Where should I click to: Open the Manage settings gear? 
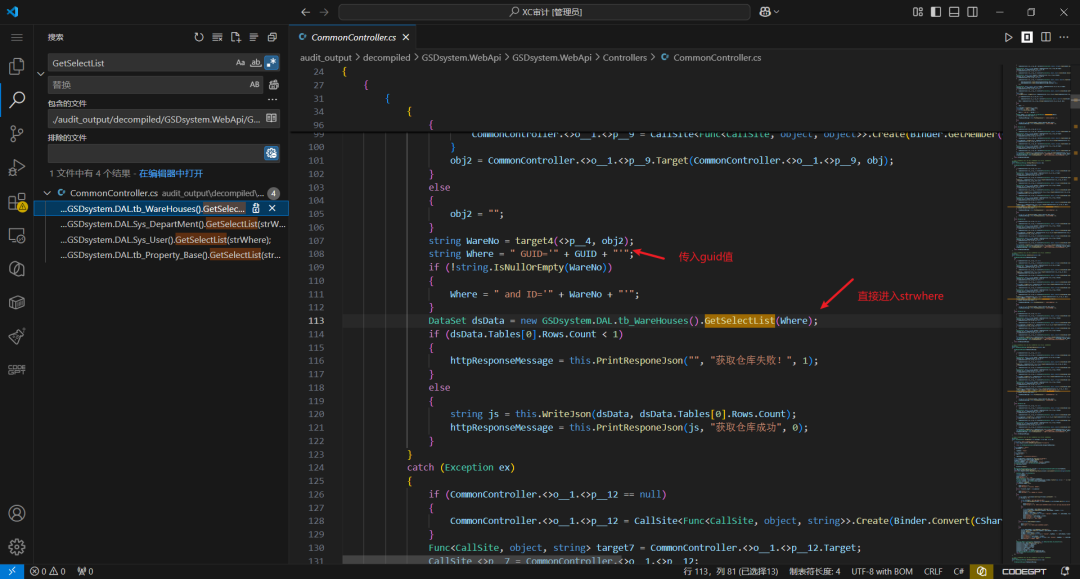point(17,547)
